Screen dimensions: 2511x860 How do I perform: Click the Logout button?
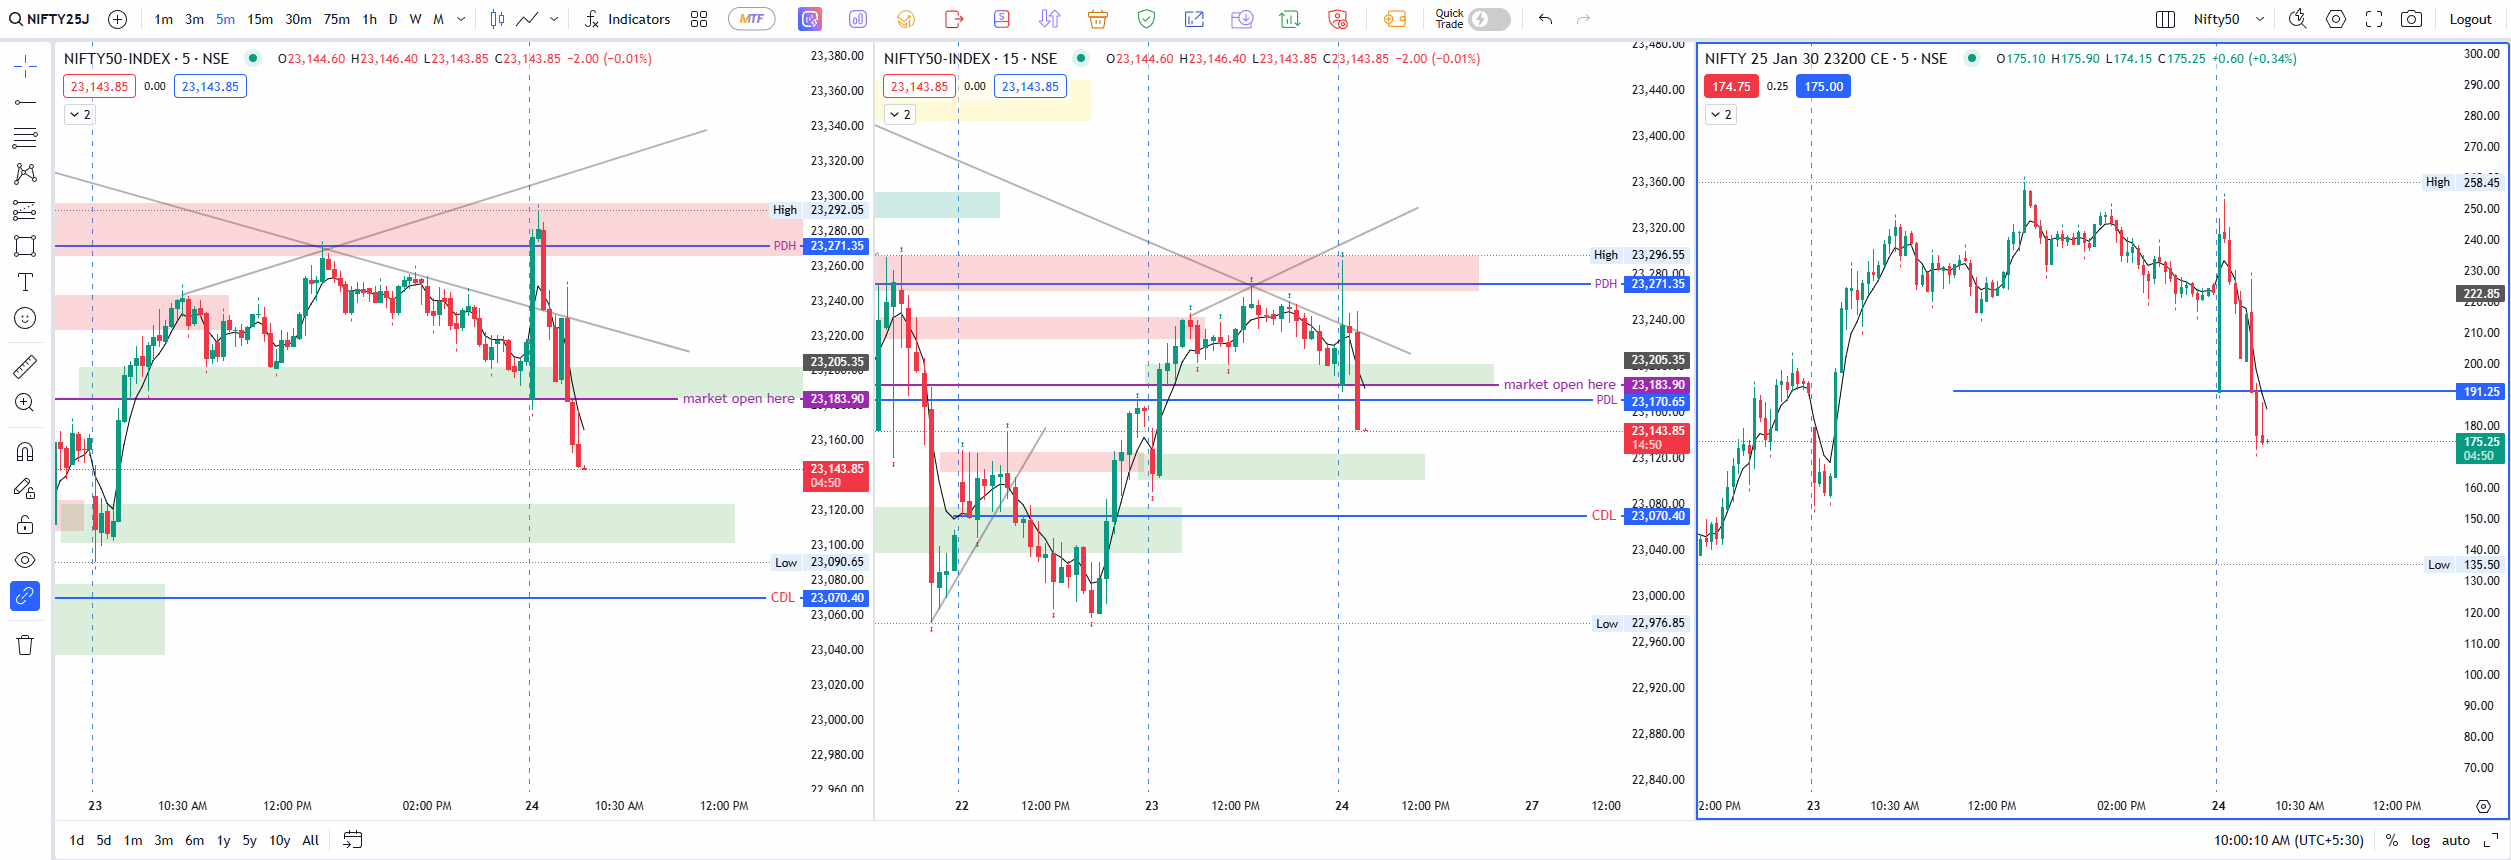(x=2470, y=19)
